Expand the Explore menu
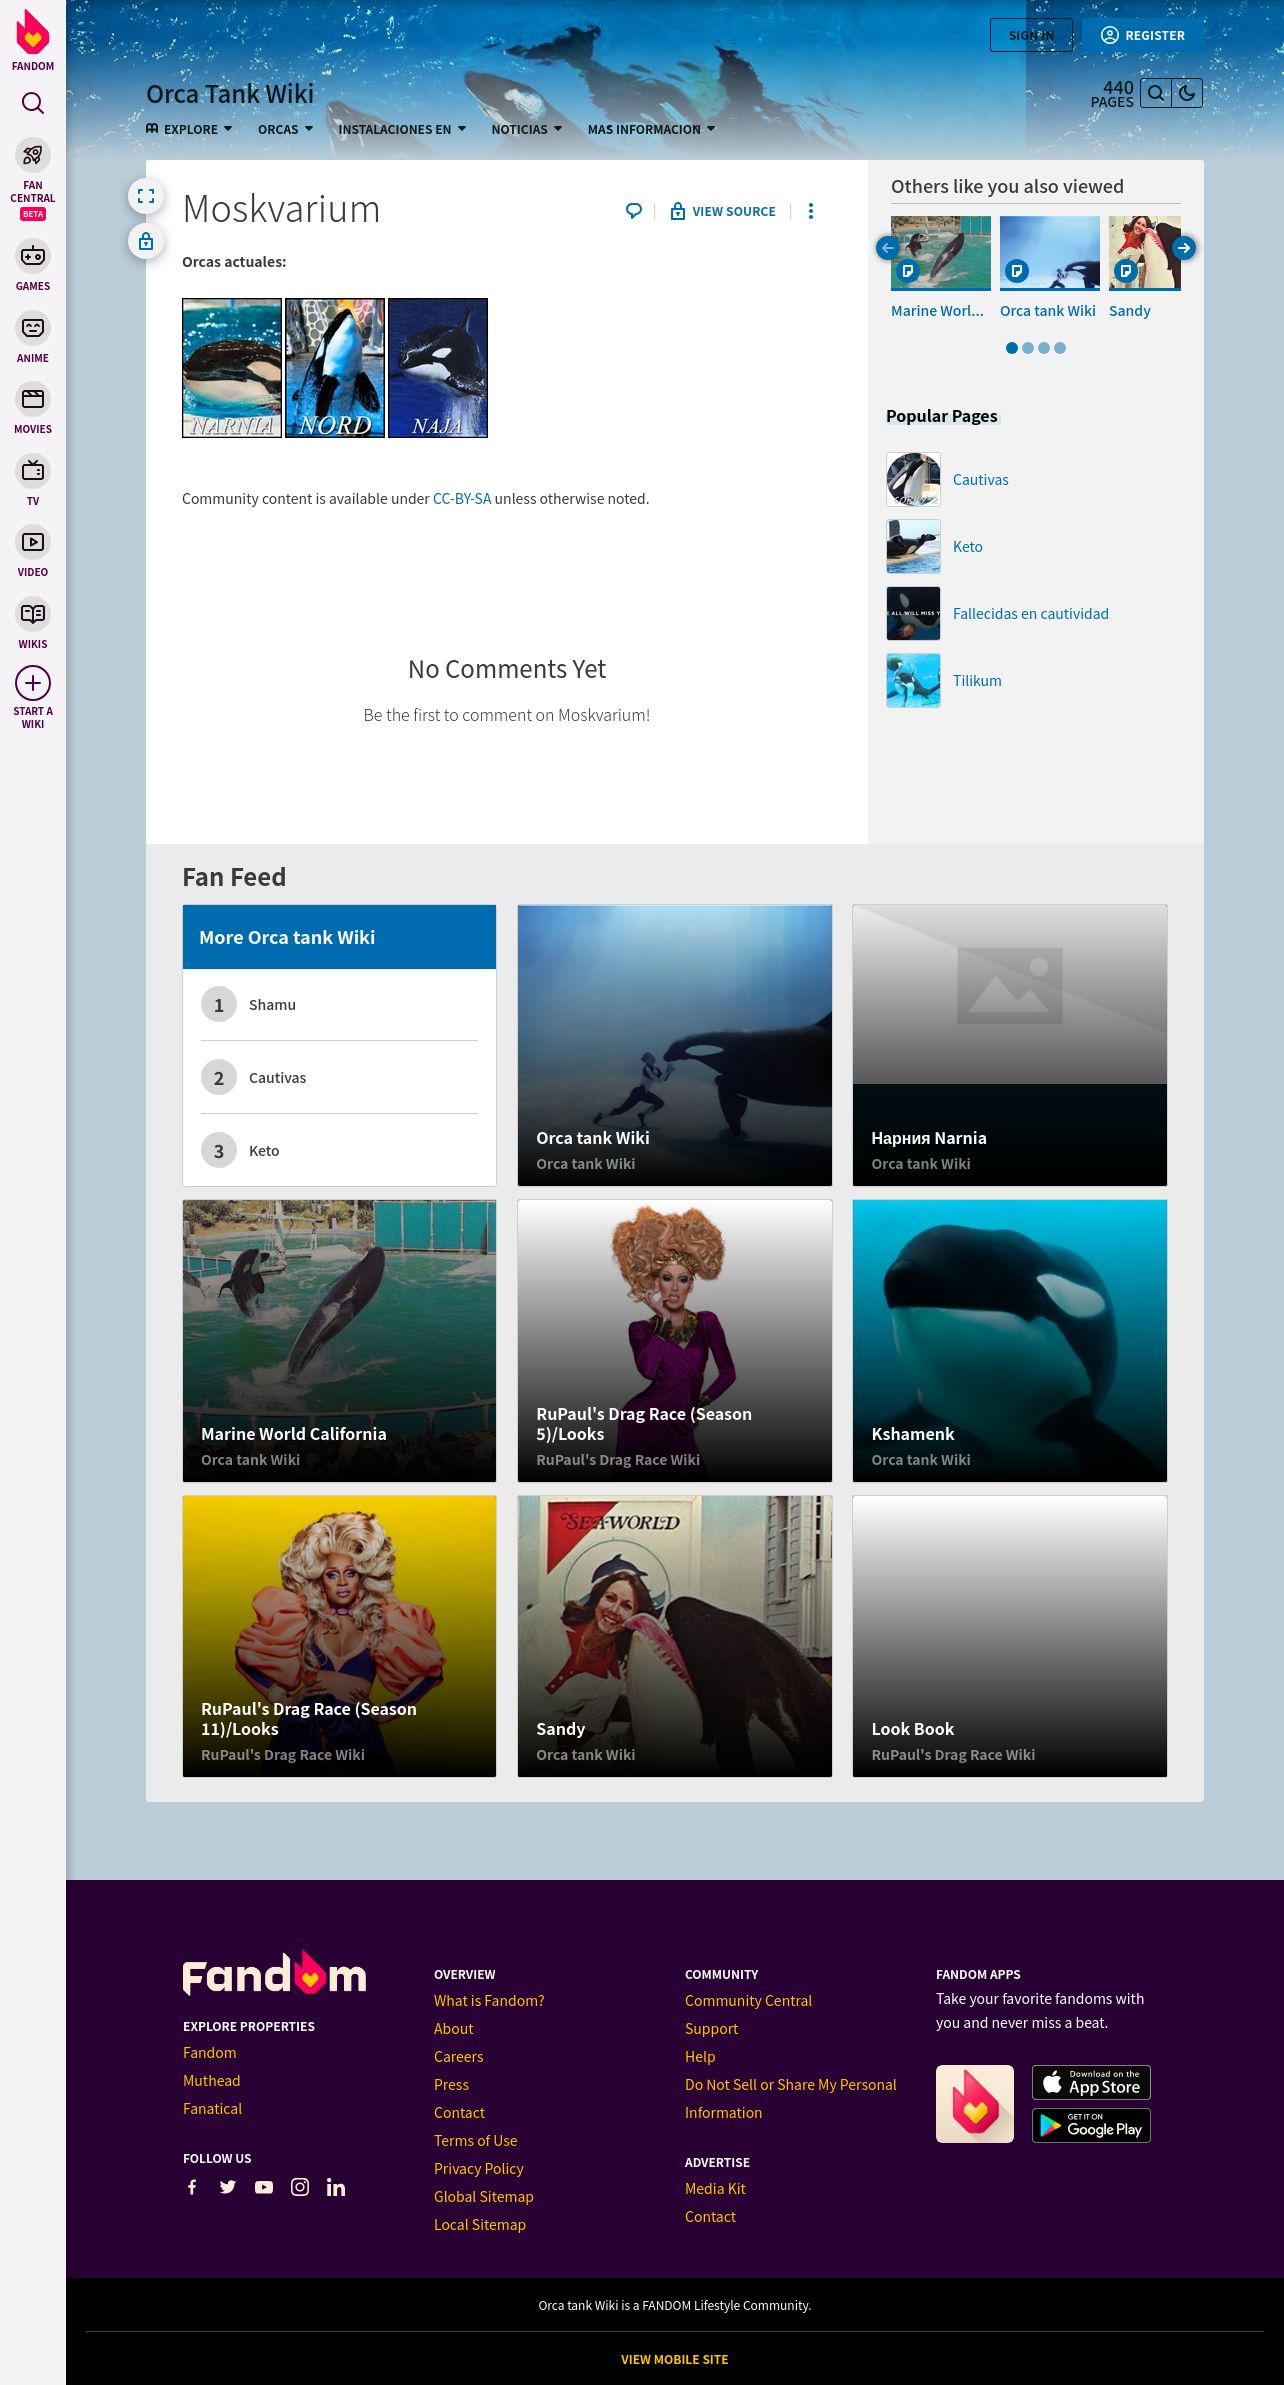This screenshot has width=1284, height=2385. pos(189,129)
